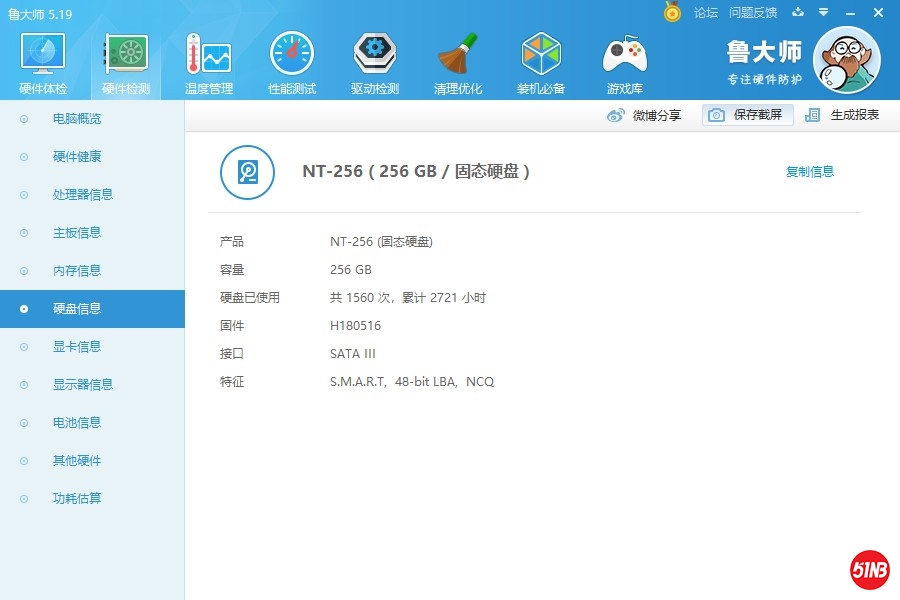
Task: Open the 性能测试 gauge icon
Action: point(291,55)
